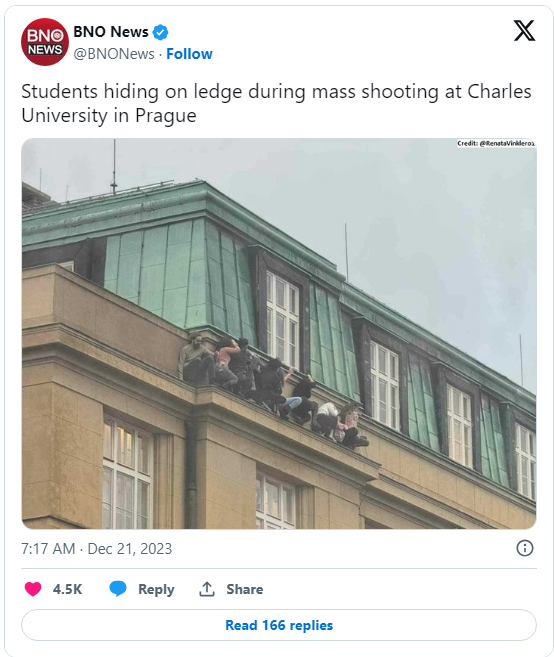The width and height of the screenshot is (554, 657).
Task: Open the 7:17 AM Dec 21, 2023 timestamp
Action: click(97, 548)
